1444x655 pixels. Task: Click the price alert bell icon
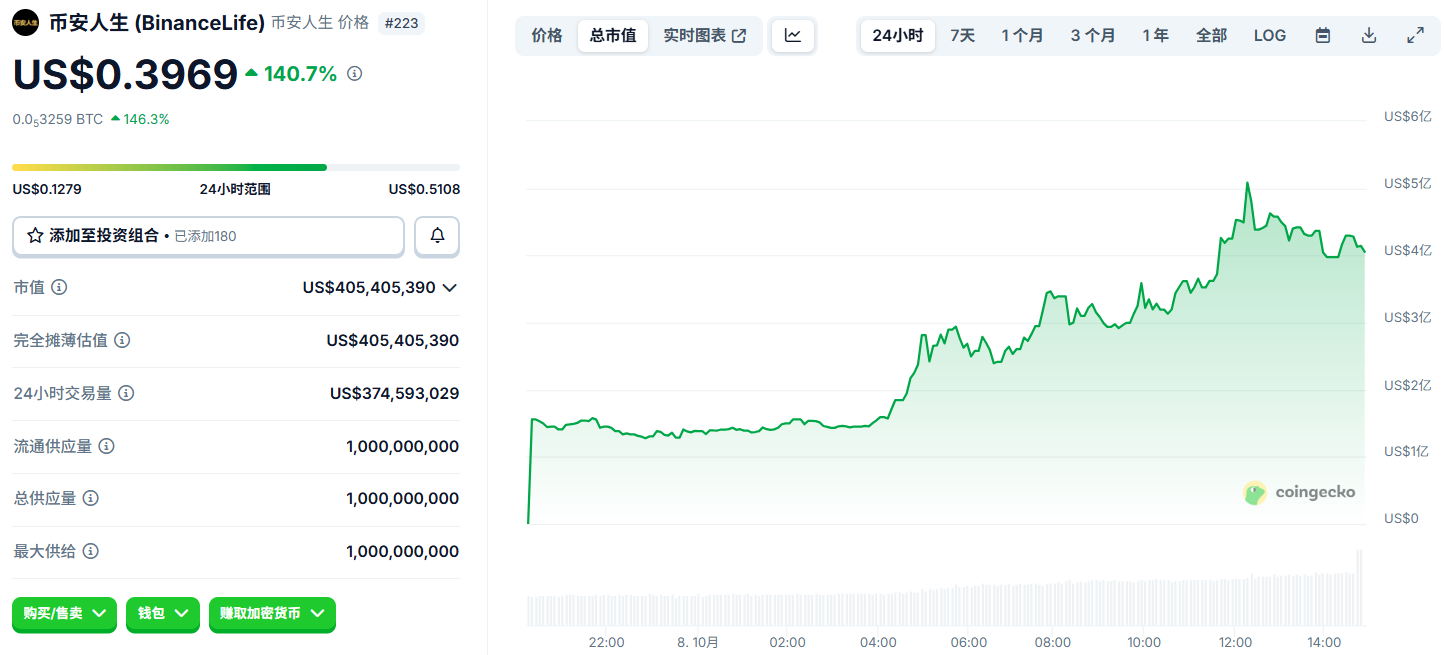(437, 236)
